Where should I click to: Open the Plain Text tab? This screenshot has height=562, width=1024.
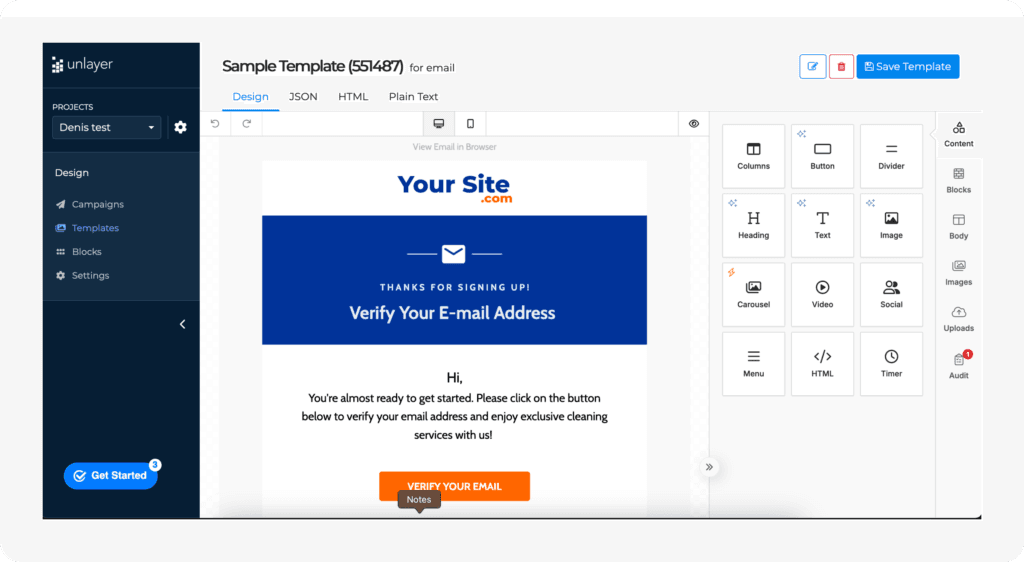coord(413,97)
